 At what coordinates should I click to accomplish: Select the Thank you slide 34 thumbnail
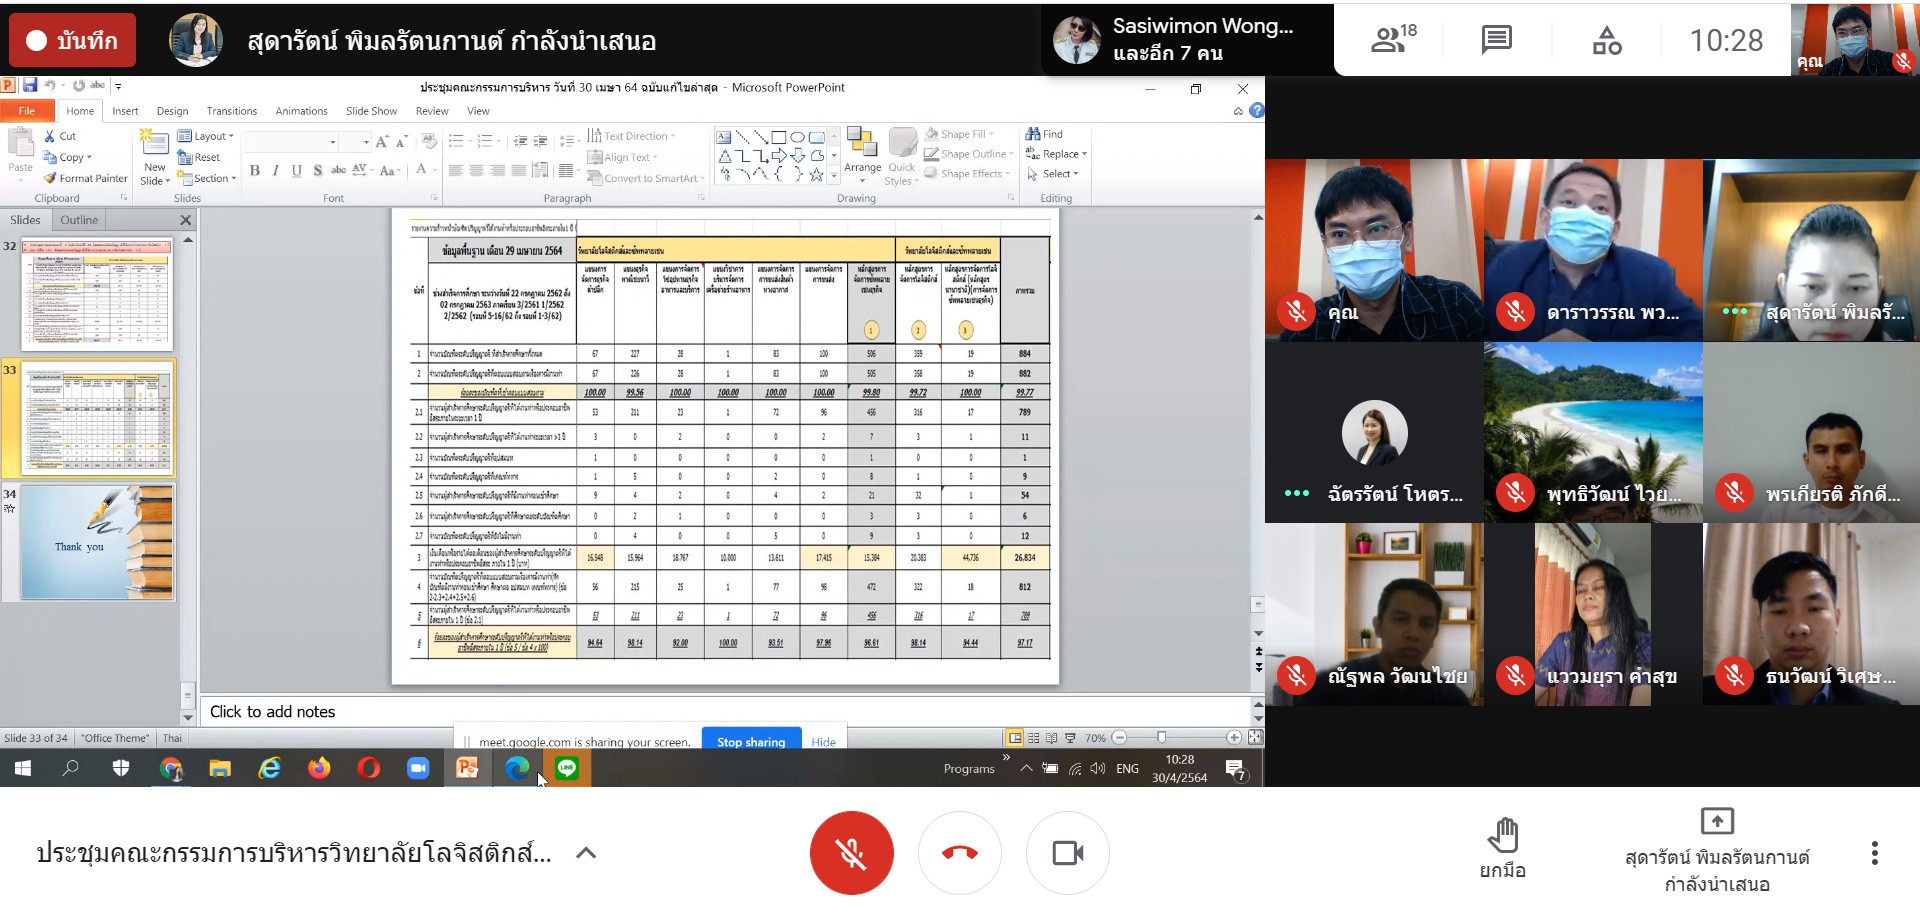pyautogui.click(x=97, y=542)
